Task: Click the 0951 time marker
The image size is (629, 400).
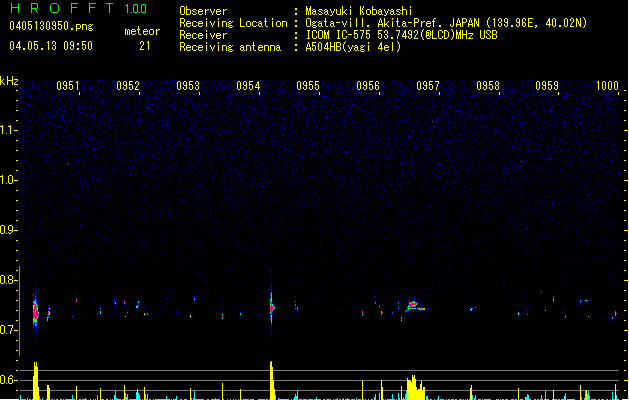Action: (68, 86)
